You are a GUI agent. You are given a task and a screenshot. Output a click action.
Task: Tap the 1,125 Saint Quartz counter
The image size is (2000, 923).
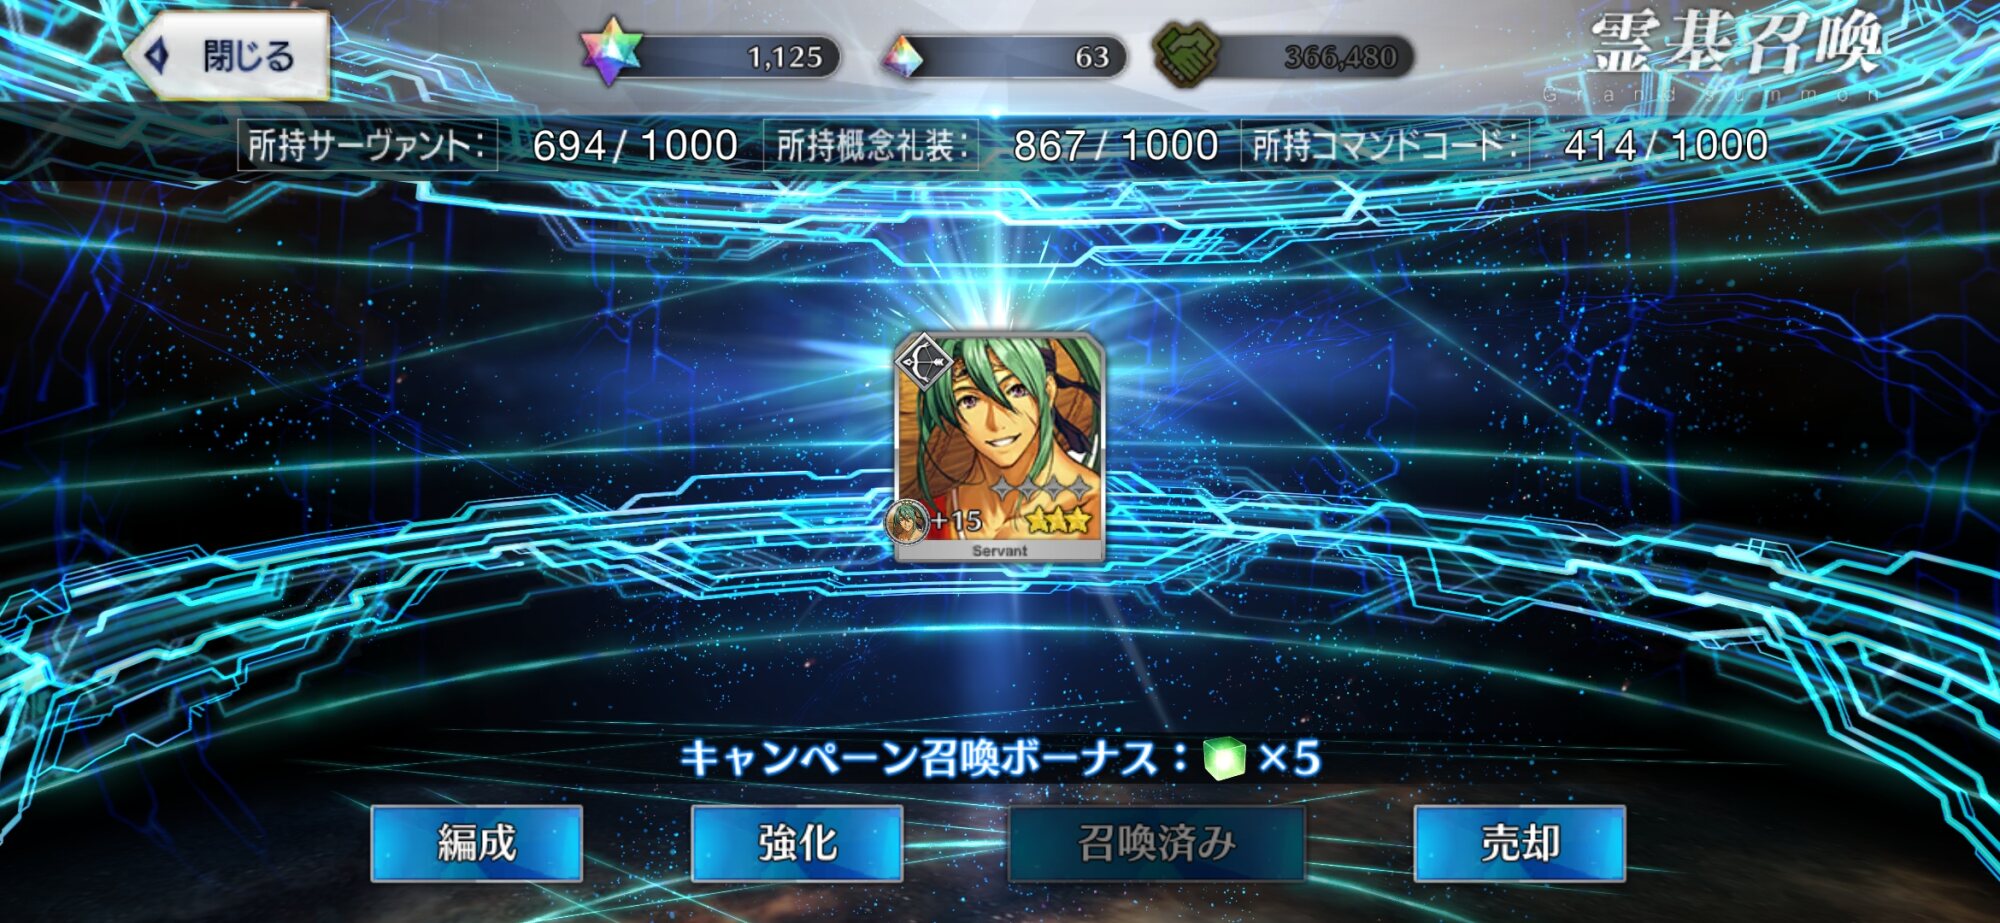click(x=785, y=58)
